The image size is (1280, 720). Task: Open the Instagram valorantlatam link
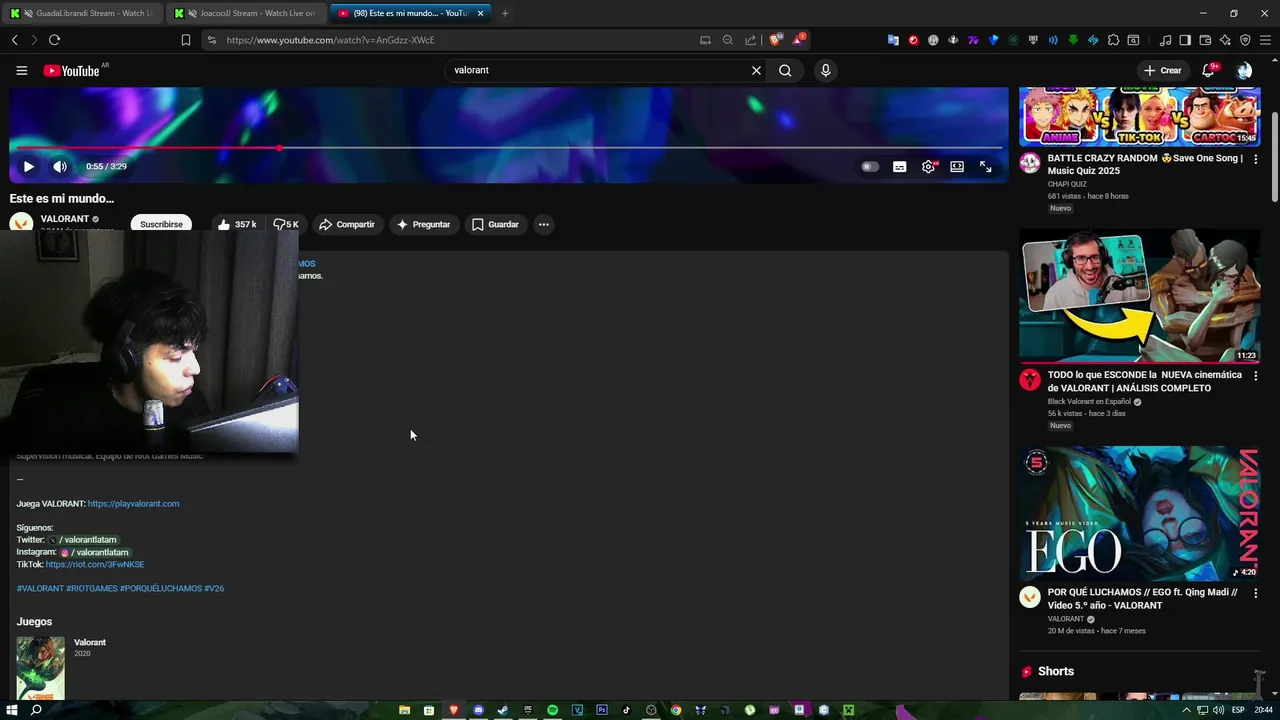95,552
